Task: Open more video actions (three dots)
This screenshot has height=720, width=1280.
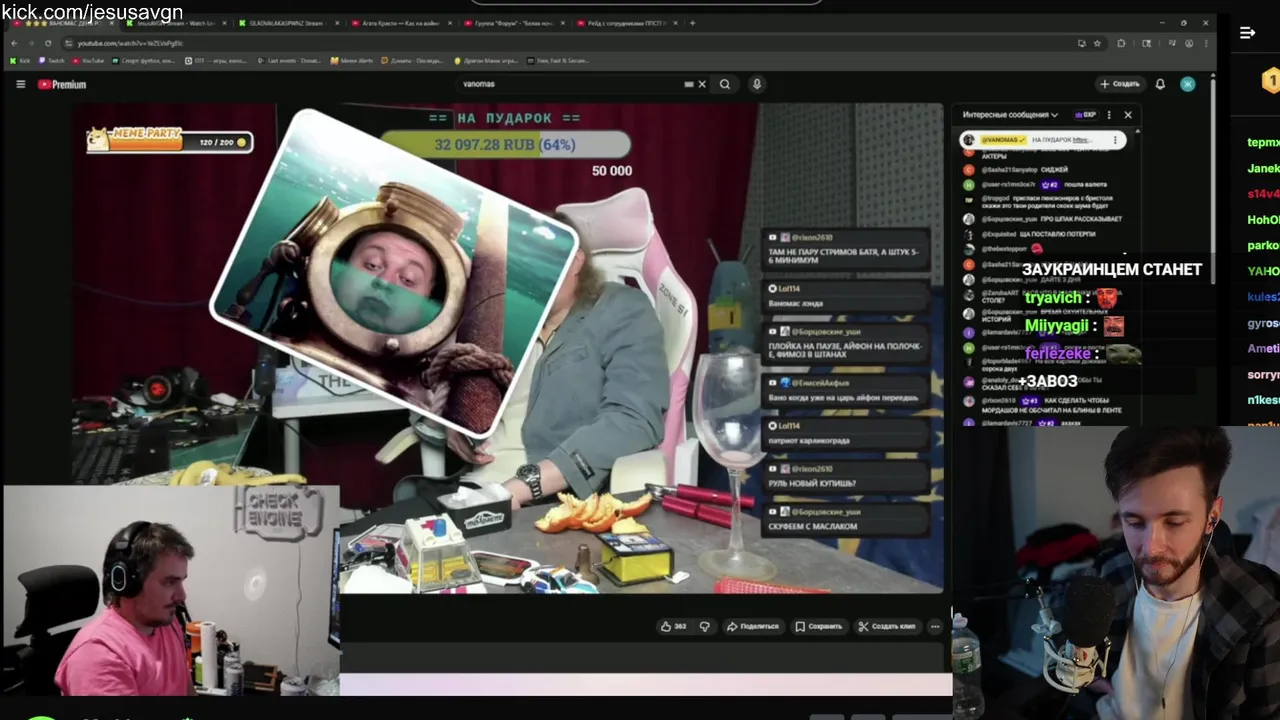Action: pos(935,626)
